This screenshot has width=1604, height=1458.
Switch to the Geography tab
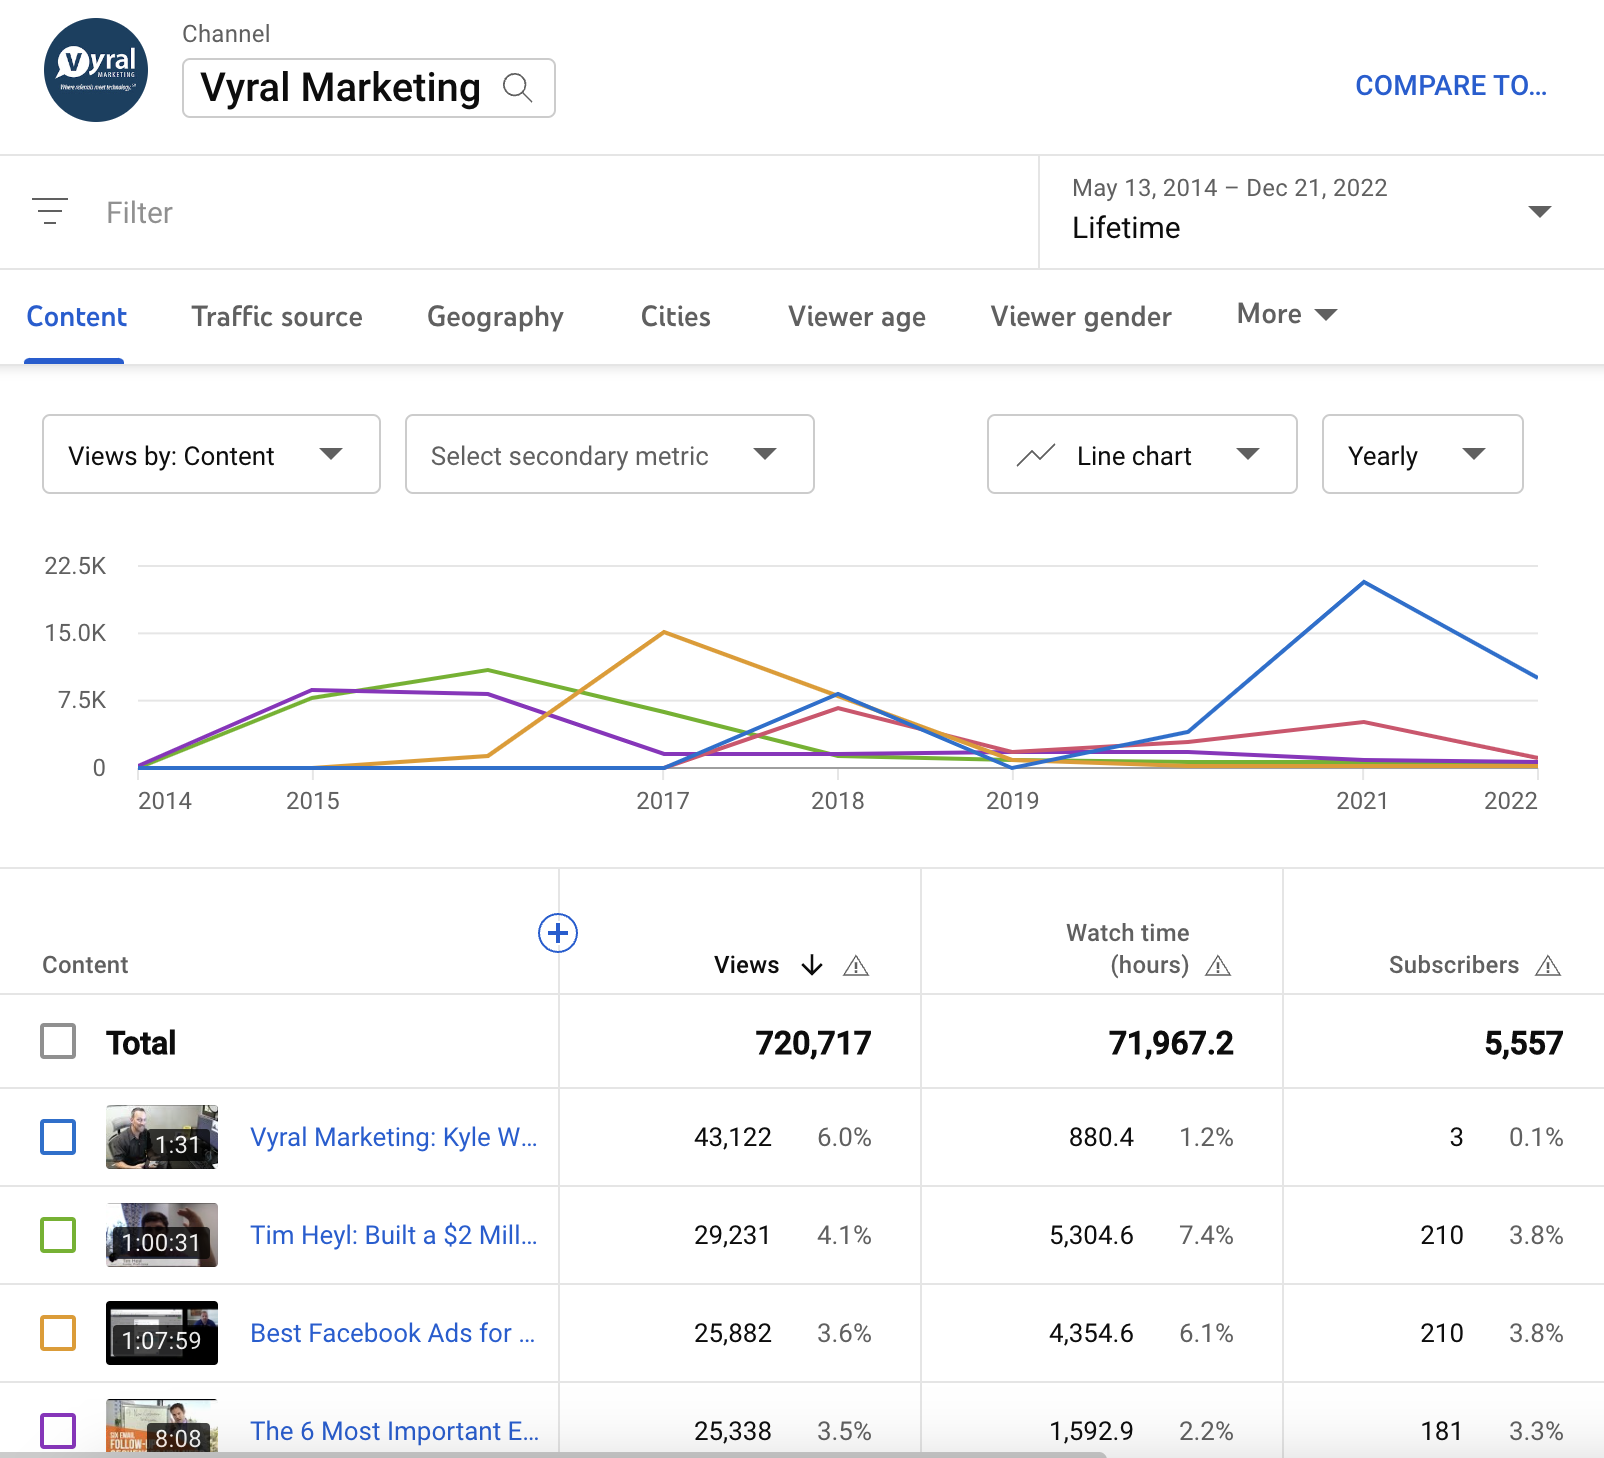(495, 317)
